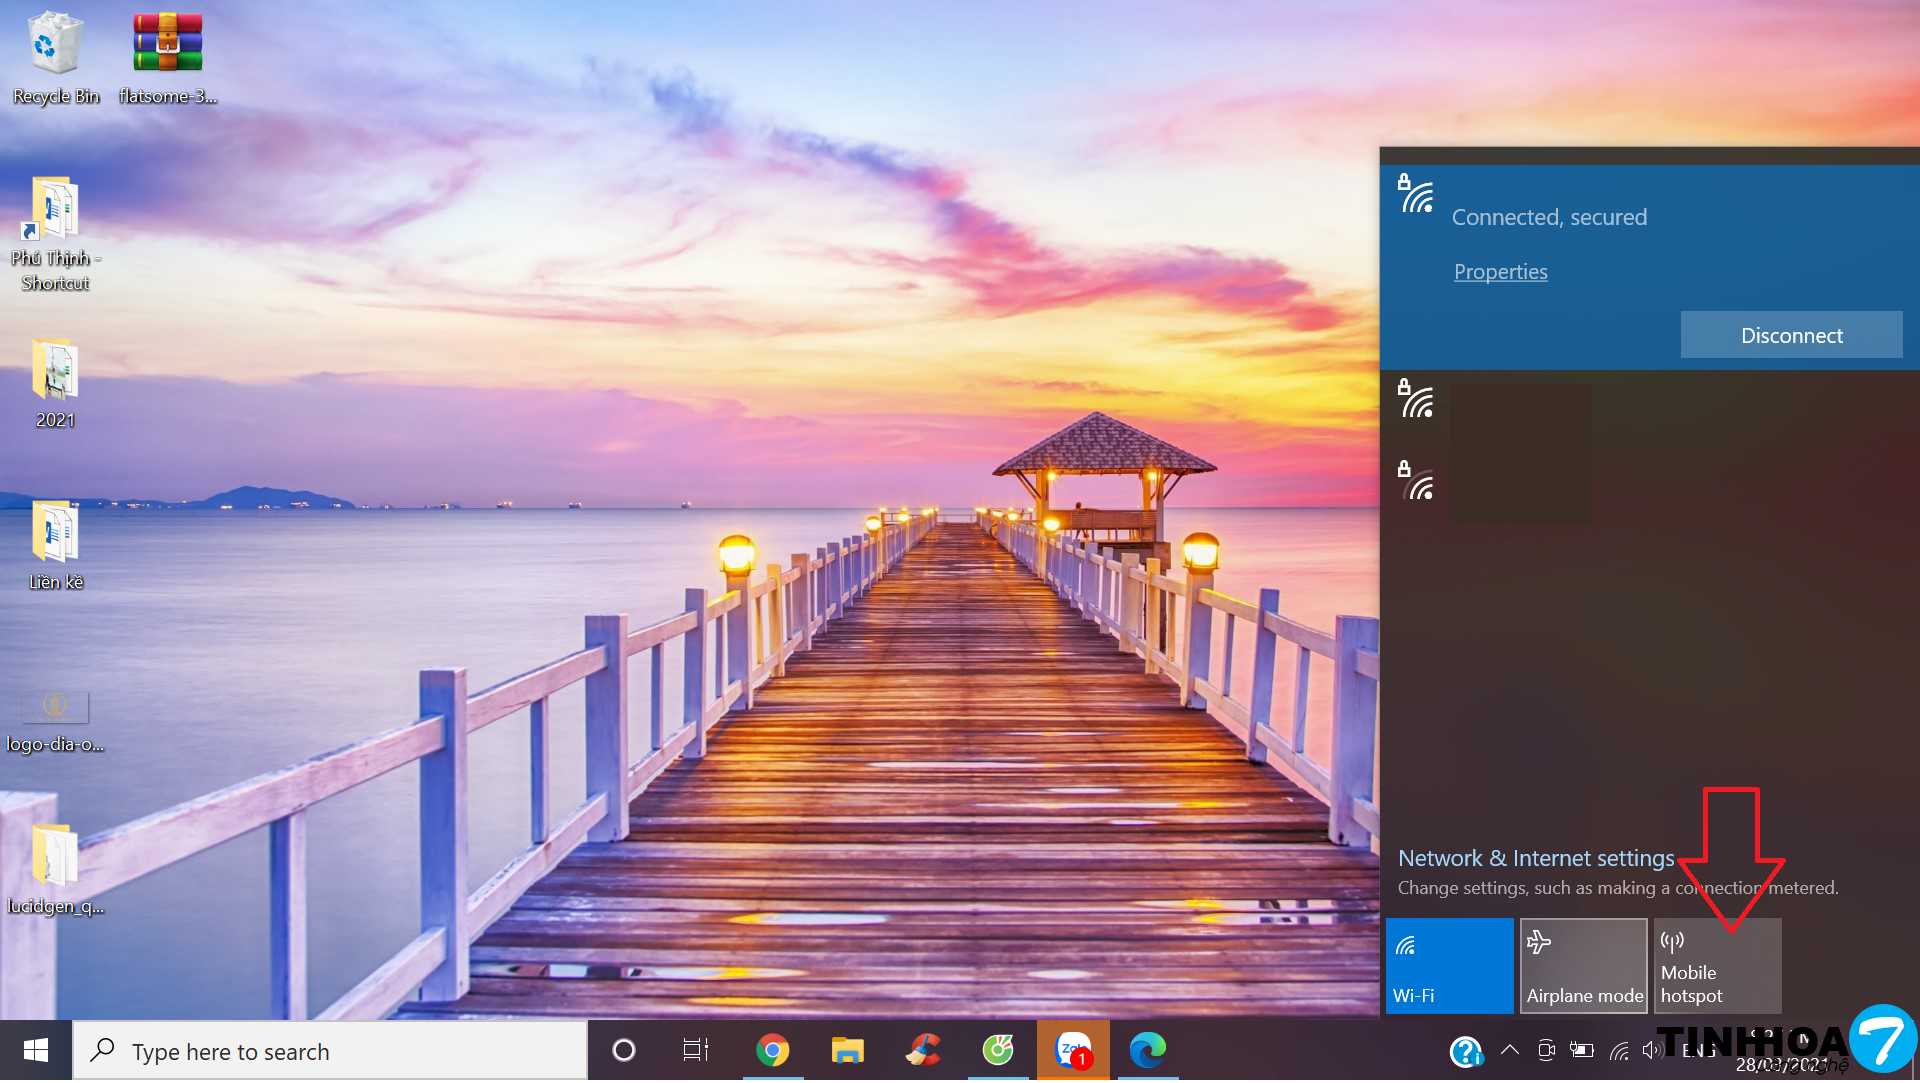1920x1083 pixels.
Task: Open Task View on the taskbar
Action: [695, 1050]
